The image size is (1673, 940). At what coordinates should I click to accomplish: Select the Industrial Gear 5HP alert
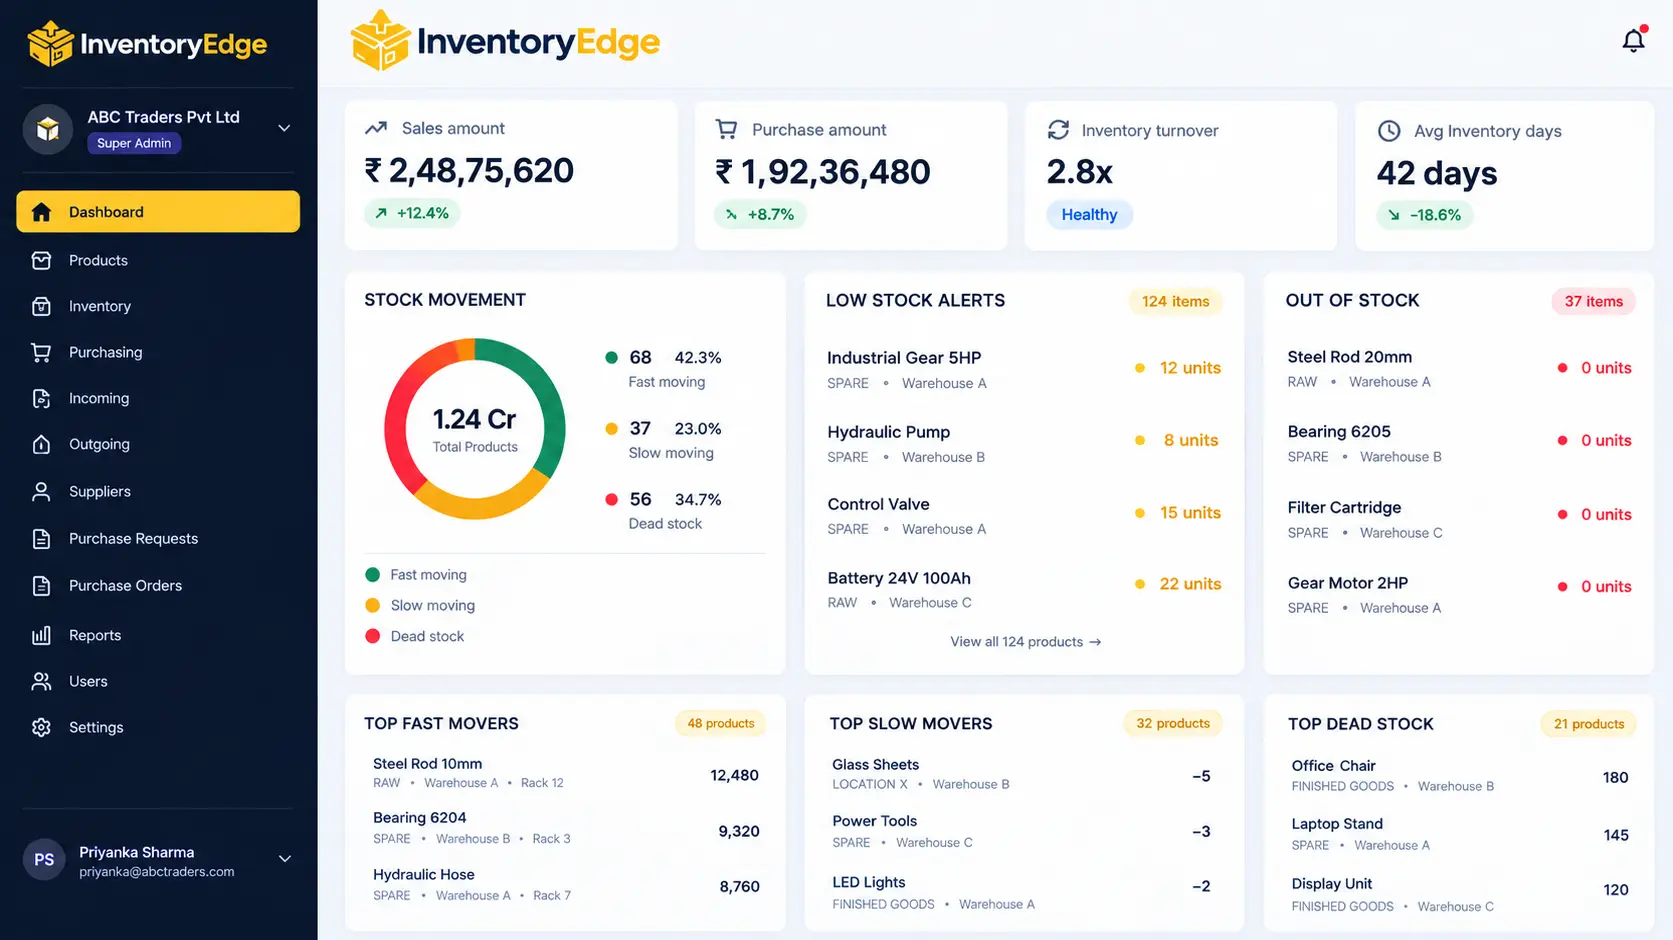[x=1024, y=369]
